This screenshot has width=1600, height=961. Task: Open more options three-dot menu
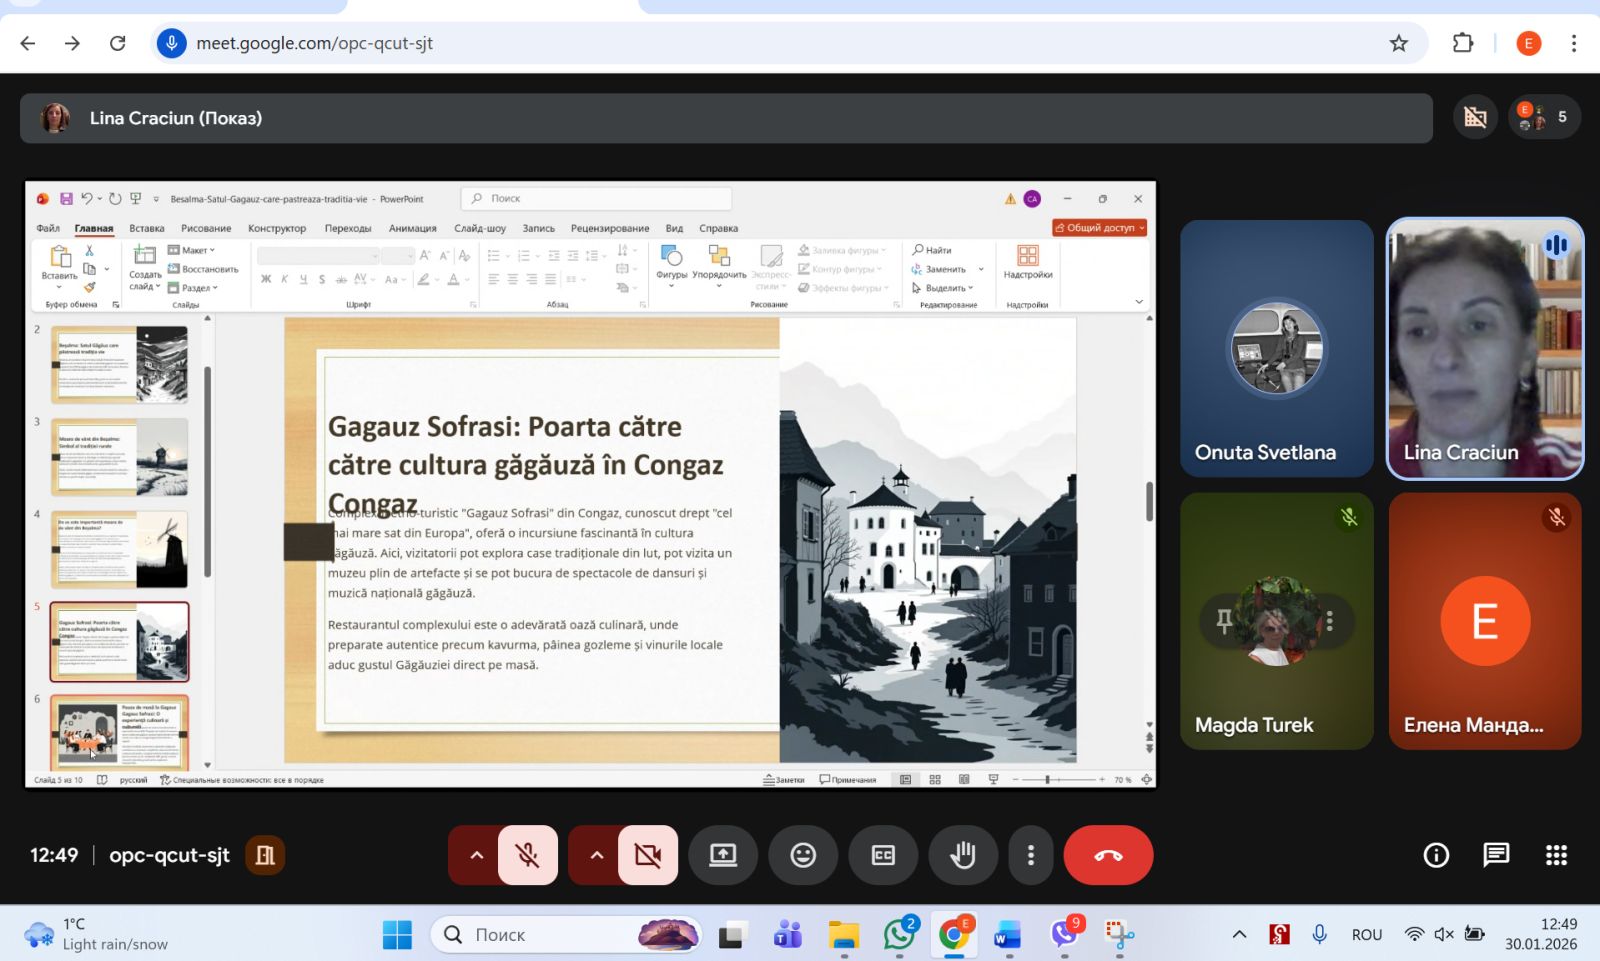[x=1031, y=855]
